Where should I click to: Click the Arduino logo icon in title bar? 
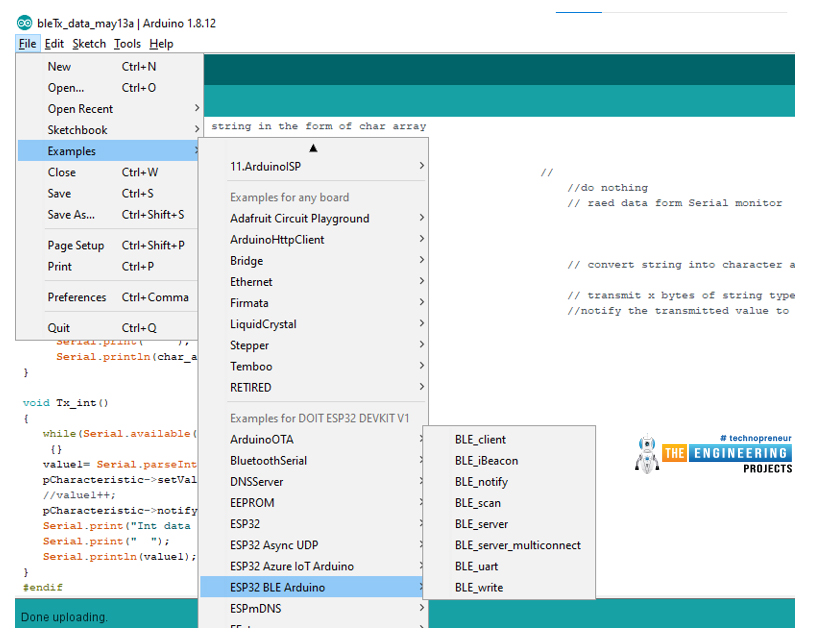click(24, 23)
